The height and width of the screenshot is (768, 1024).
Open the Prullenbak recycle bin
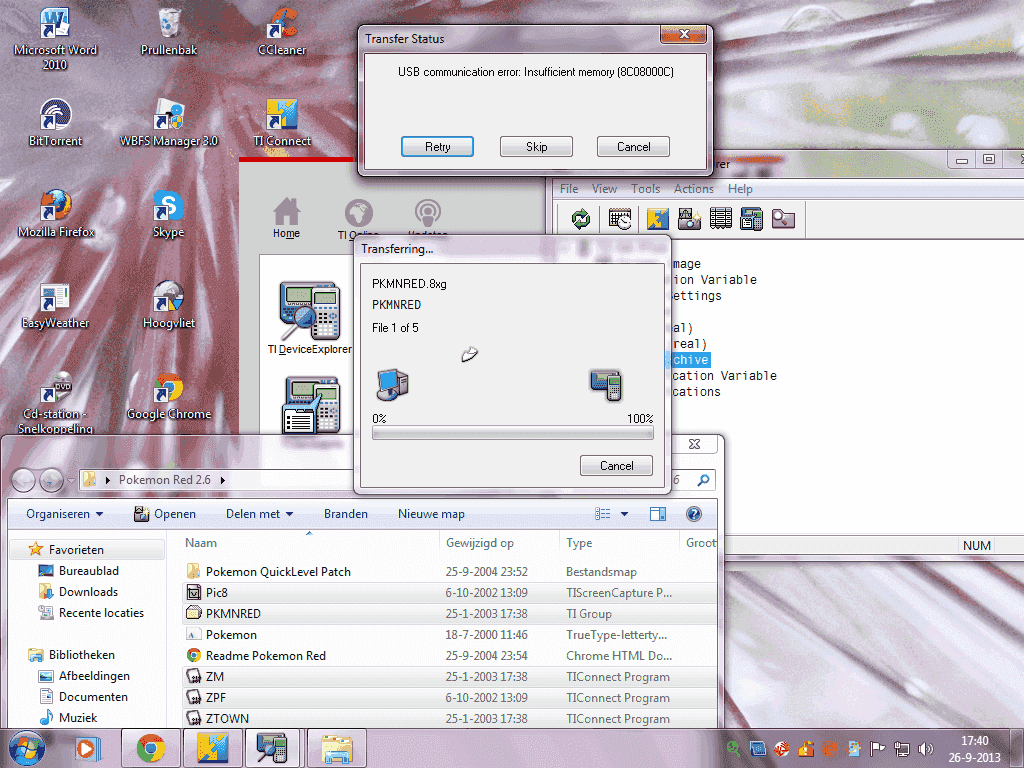pos(168,32)
